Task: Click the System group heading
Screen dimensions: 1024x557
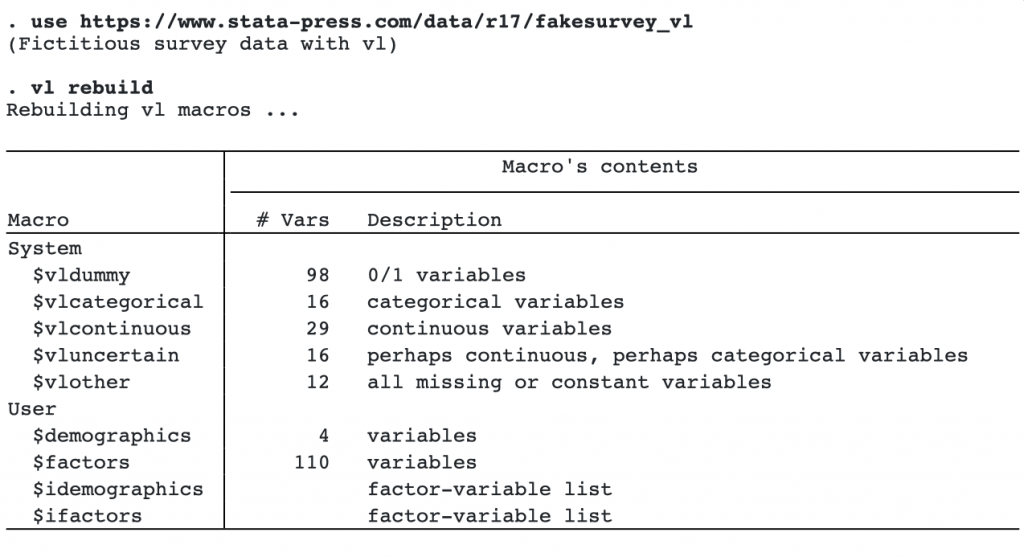Action: click(45, 249)
